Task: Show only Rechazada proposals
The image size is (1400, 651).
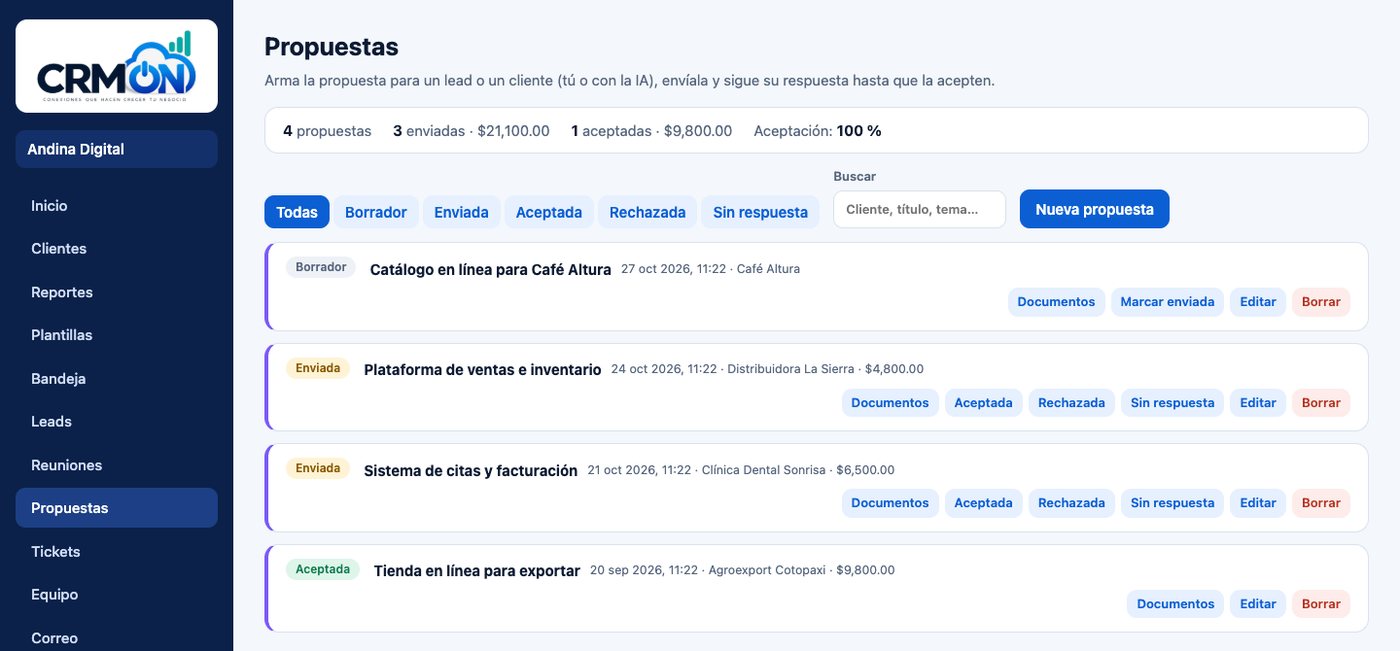Action: click(647, 212)
